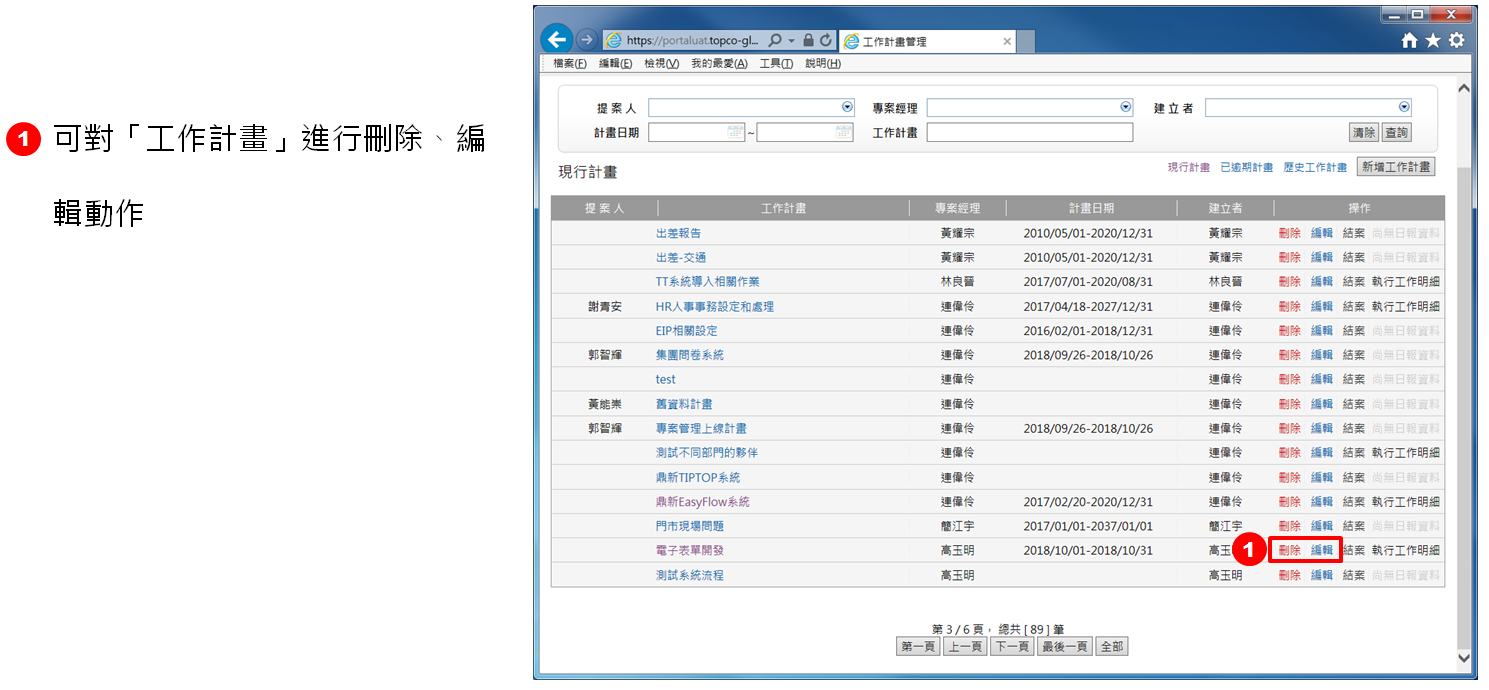
Task: Open the browser home icon
Action: pyautogui.click(x=1410, y=41)
